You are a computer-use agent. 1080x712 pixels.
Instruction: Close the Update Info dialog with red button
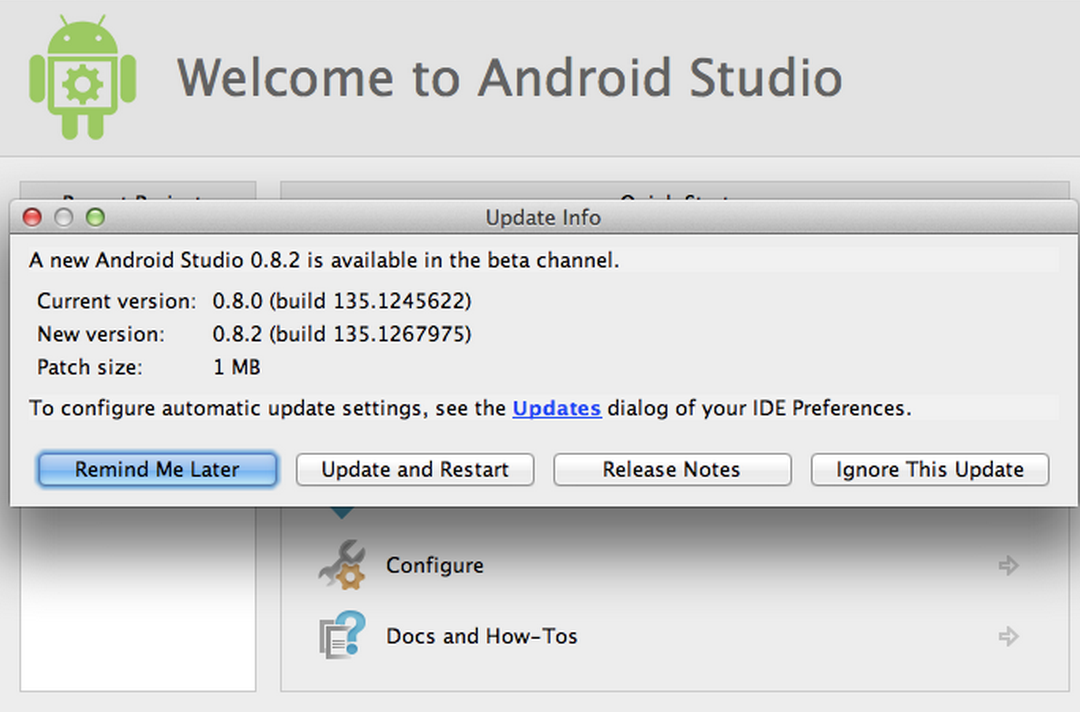tap(32, 218)
